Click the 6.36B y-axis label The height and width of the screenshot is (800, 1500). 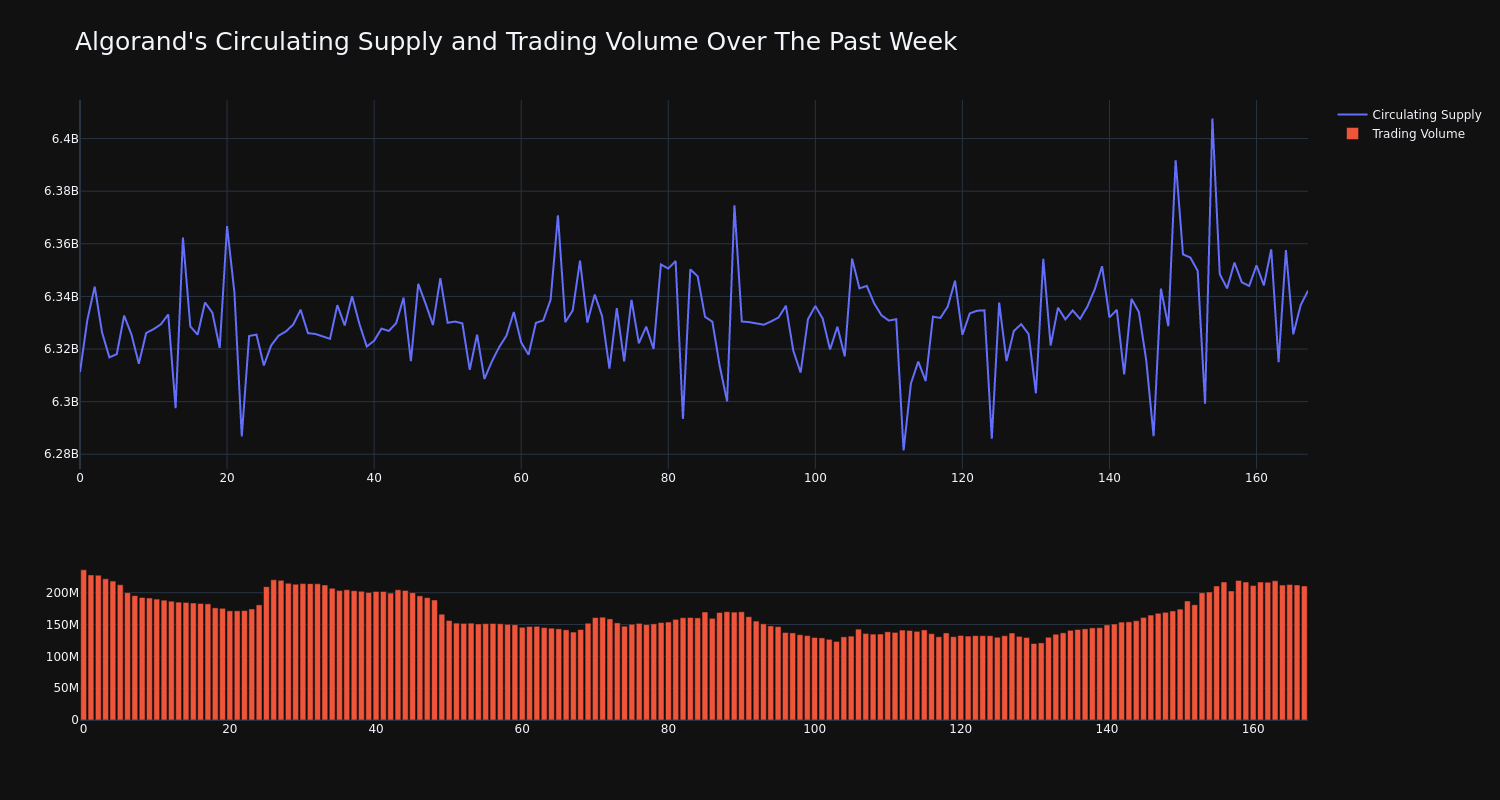click(61, 244)
